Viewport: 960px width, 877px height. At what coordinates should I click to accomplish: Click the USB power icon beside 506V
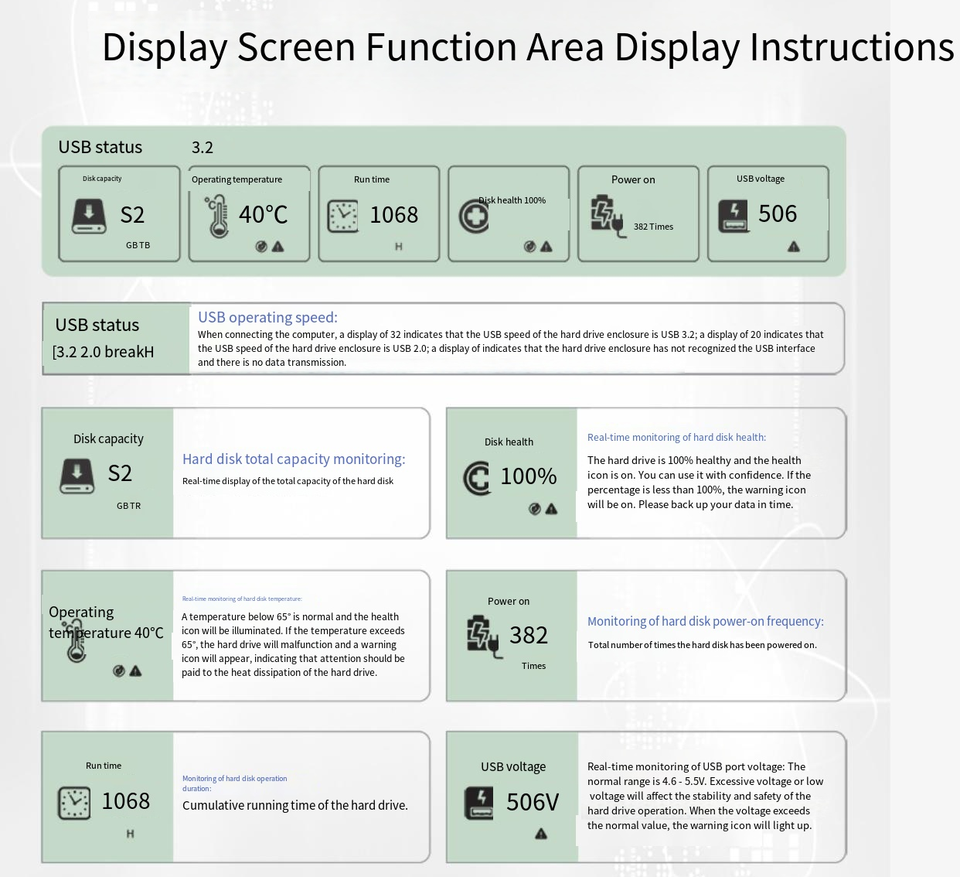point(479,804)
